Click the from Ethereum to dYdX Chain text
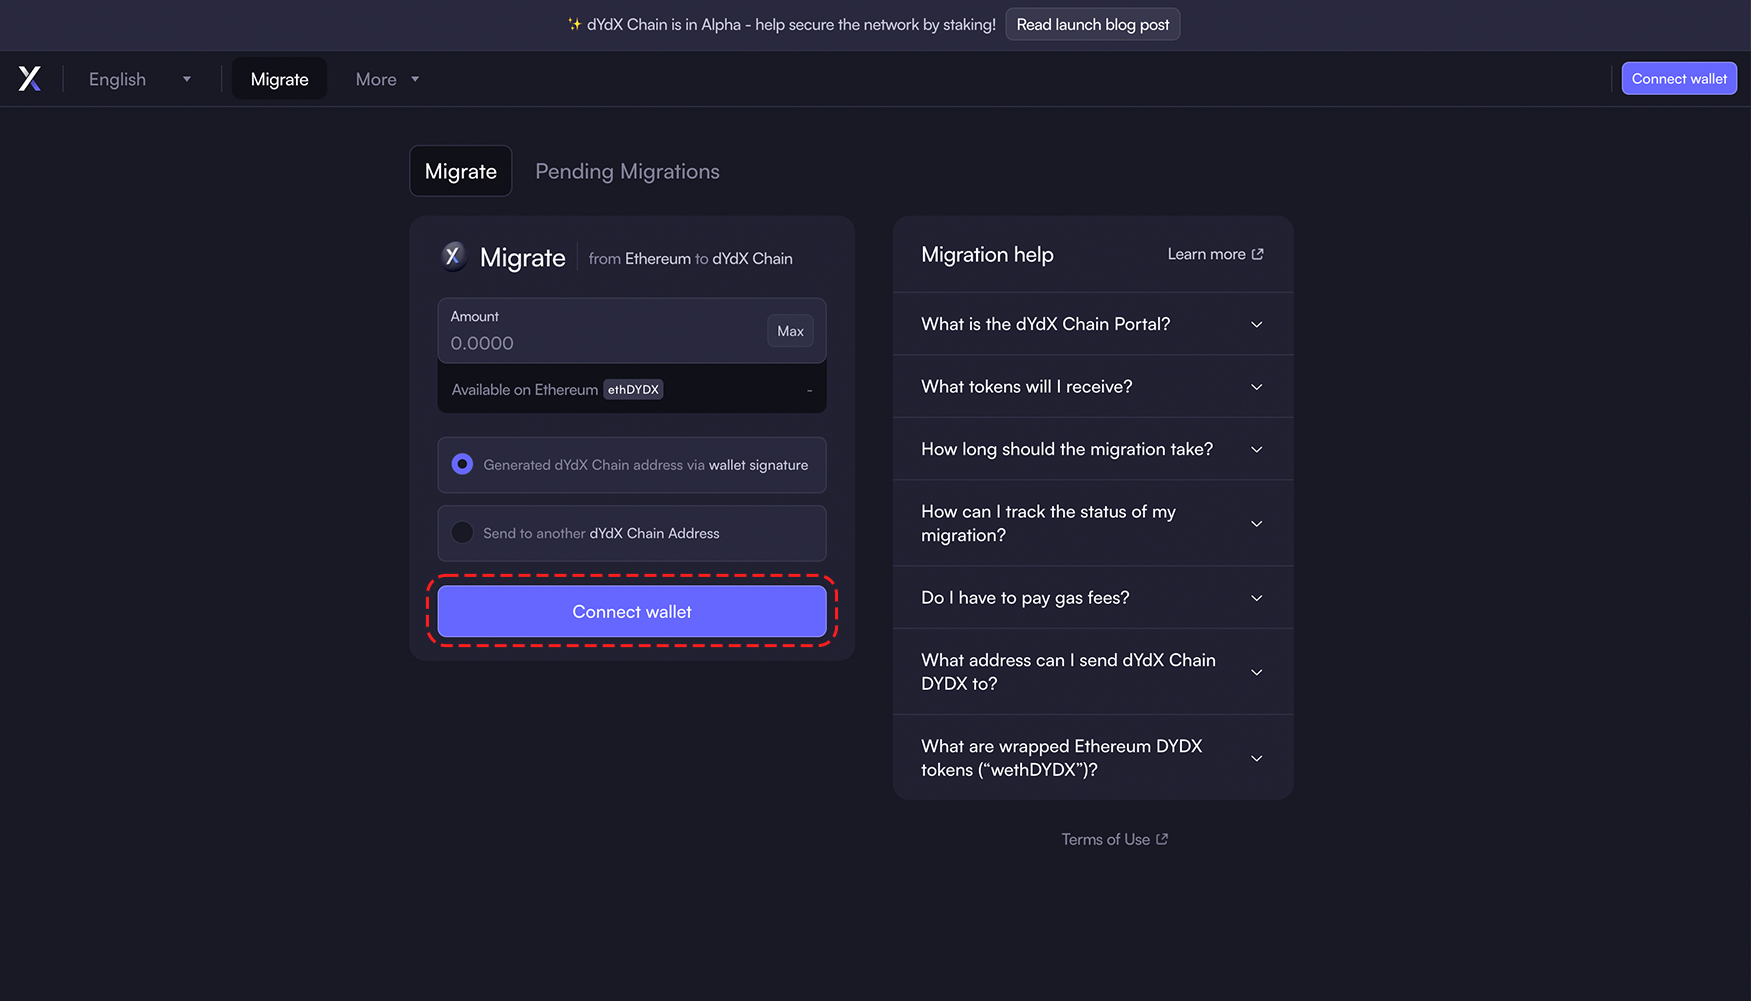 (x=690, y=258)
